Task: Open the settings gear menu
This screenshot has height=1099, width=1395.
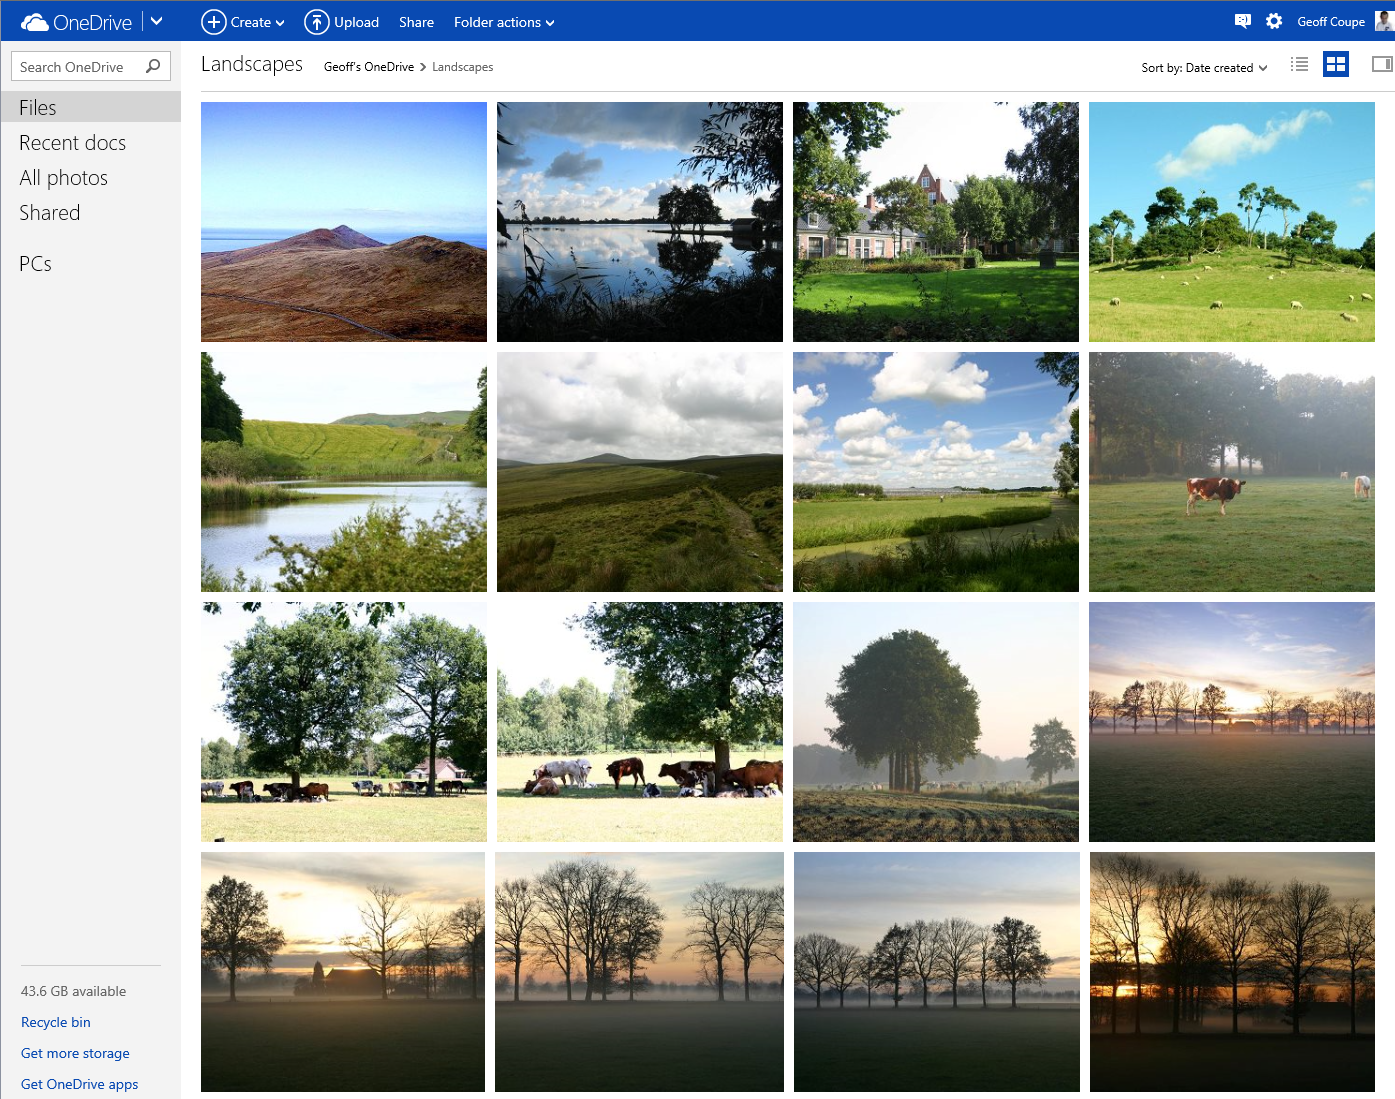Action: pyautogui.click(x=1273, y=21)
